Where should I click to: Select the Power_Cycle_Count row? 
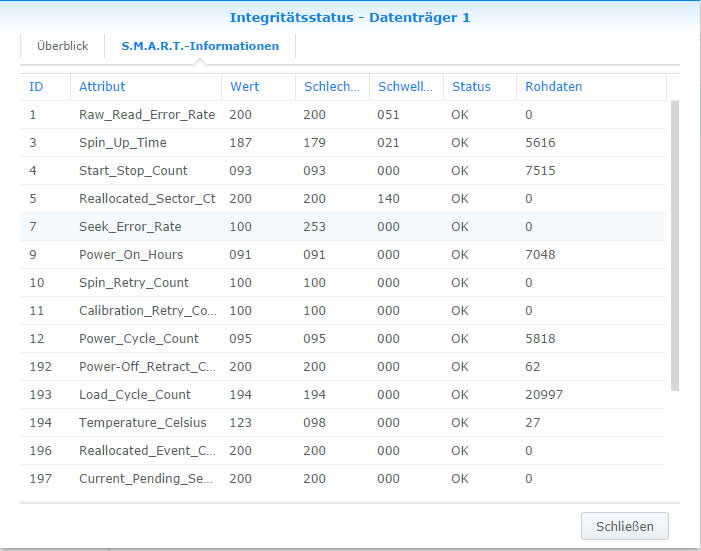pyautogui.click(x=342, y=339)
